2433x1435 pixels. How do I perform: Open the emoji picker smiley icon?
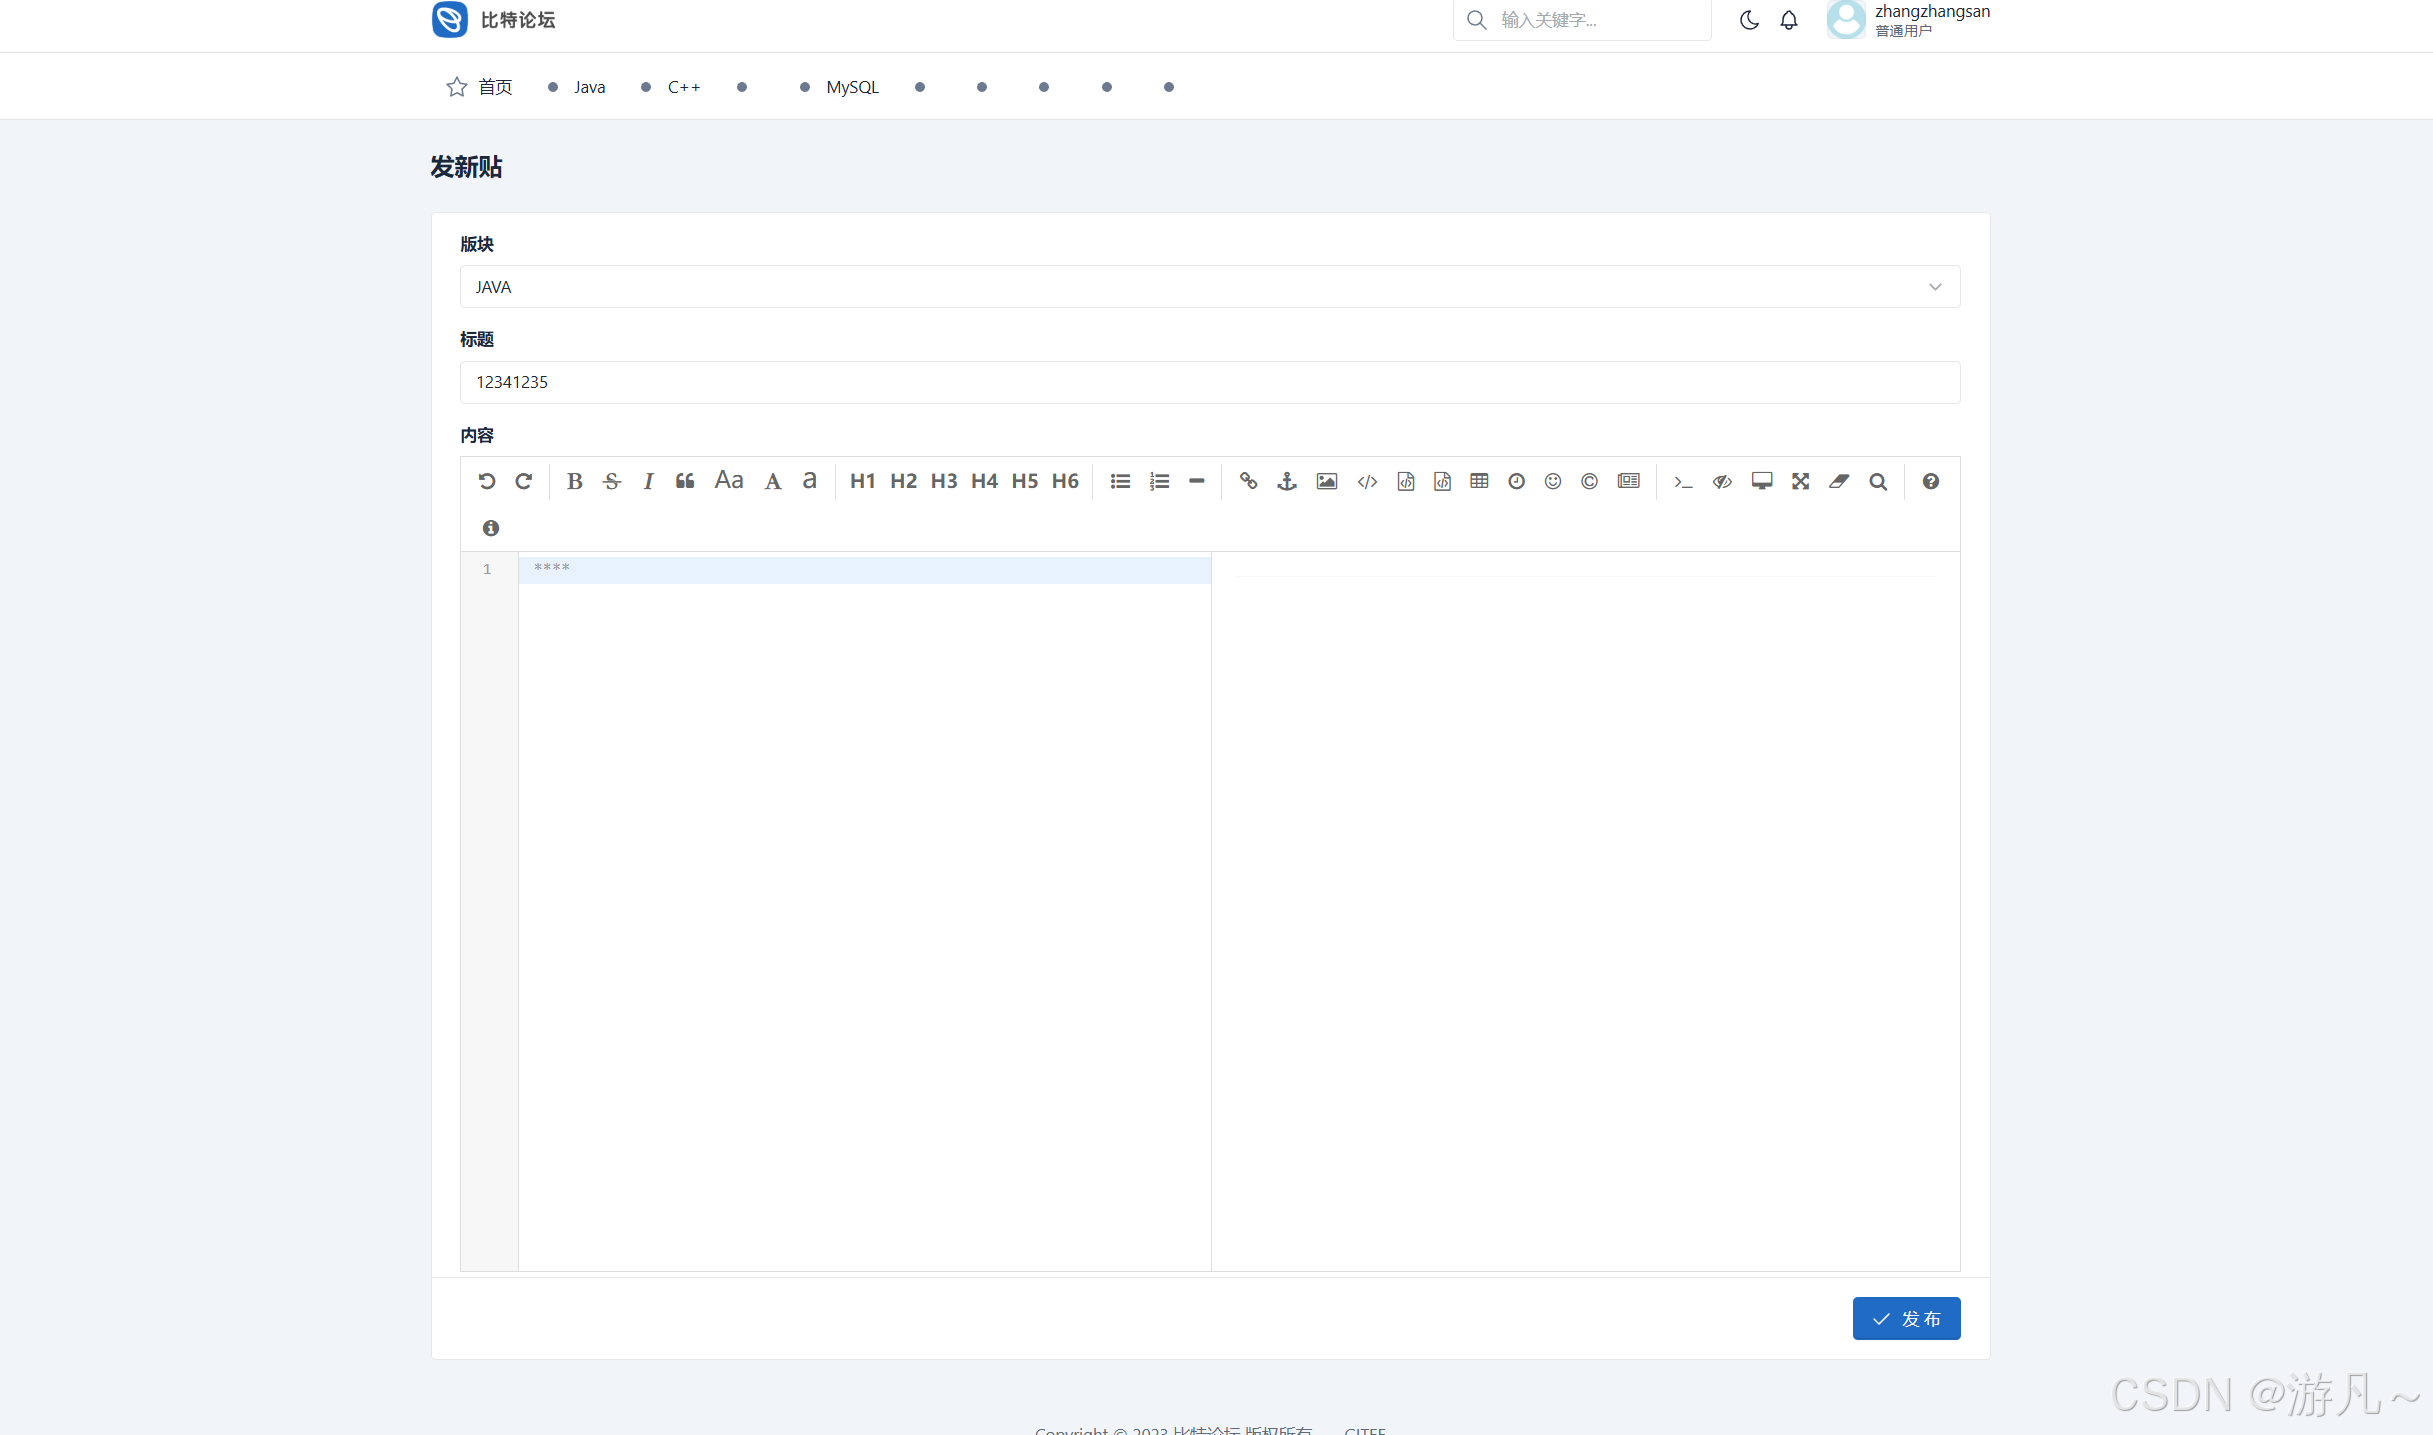[x=1552, y=481]
